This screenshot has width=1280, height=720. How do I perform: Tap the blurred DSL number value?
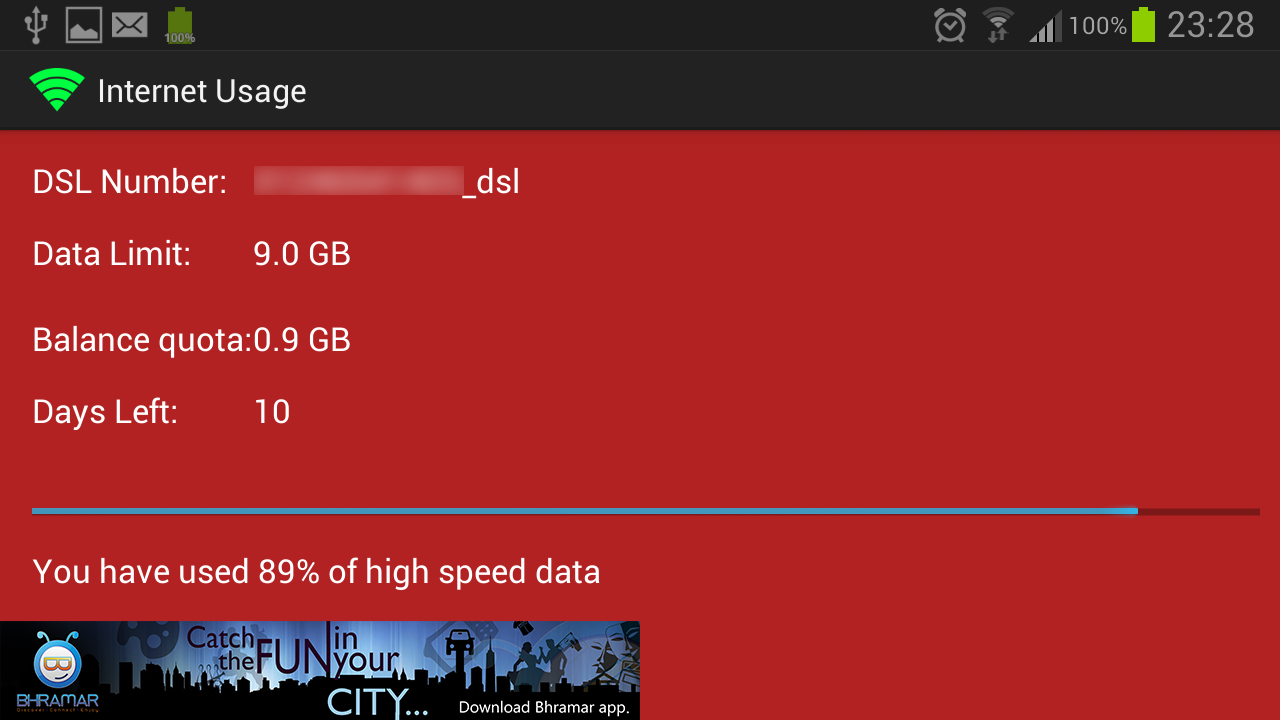(358, 181)
